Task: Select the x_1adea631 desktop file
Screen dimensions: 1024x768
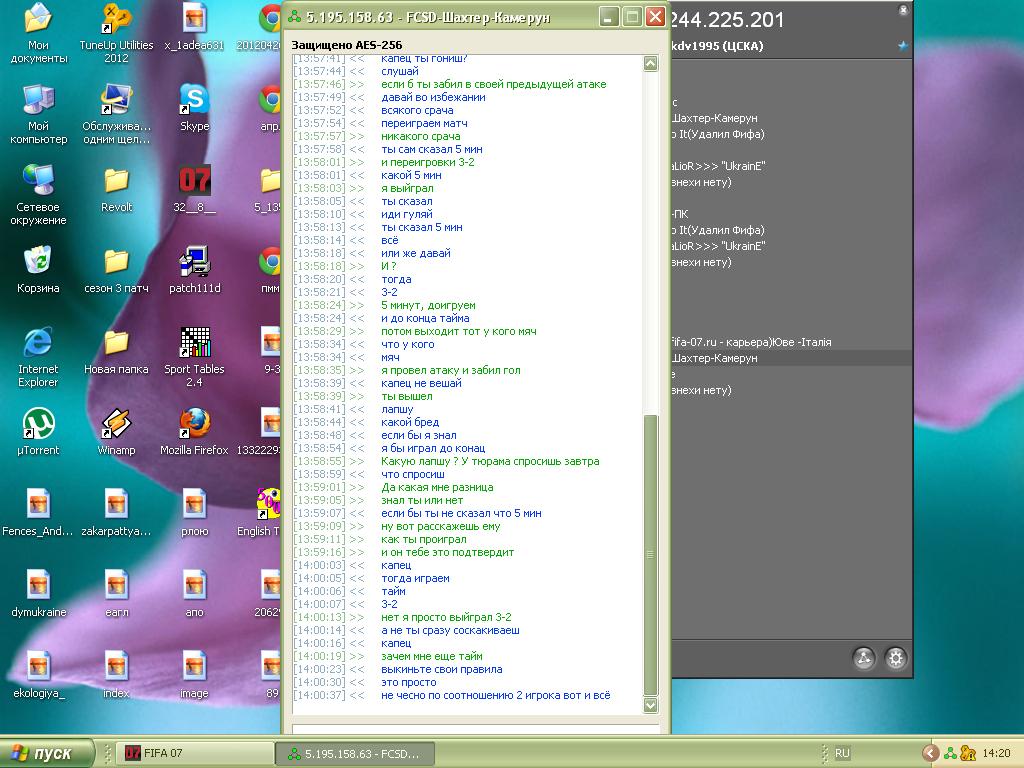Action: (x=194, y=27)
